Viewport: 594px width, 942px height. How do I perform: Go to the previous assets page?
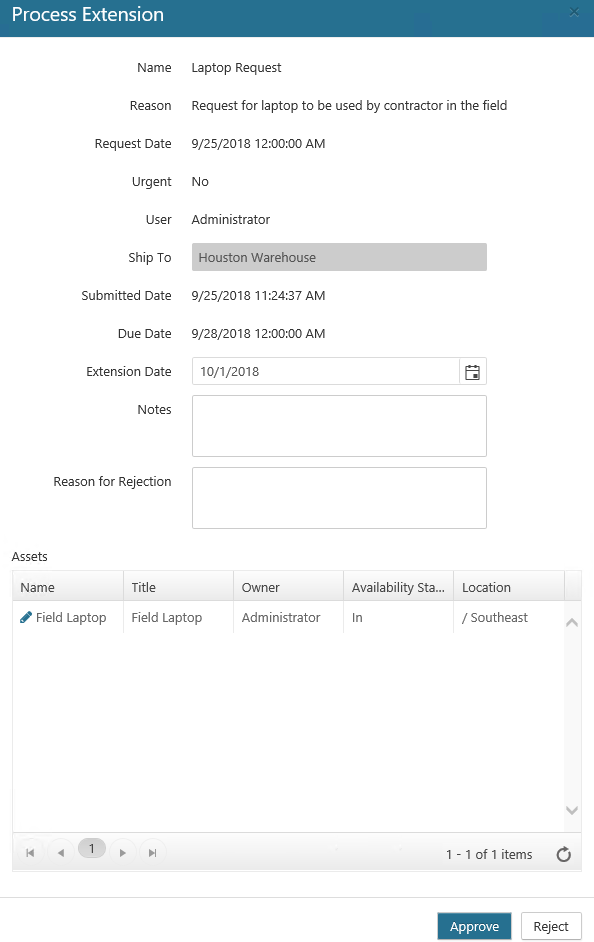pos(61,852)
